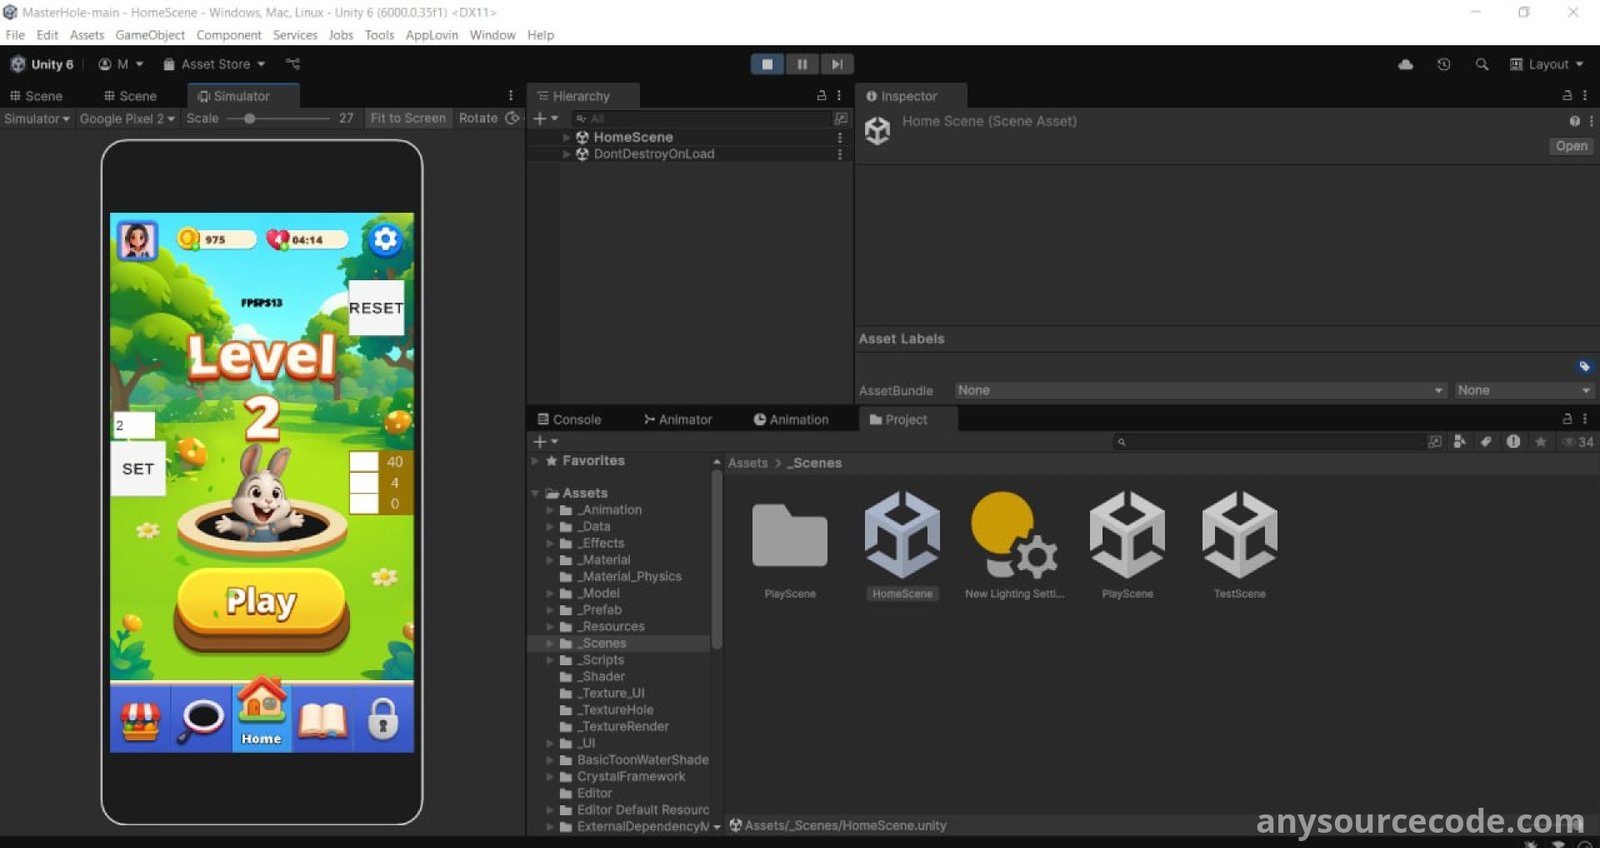Click the game settings gear icon
The width and height of the screenshot is (1600, 848).
385,240
